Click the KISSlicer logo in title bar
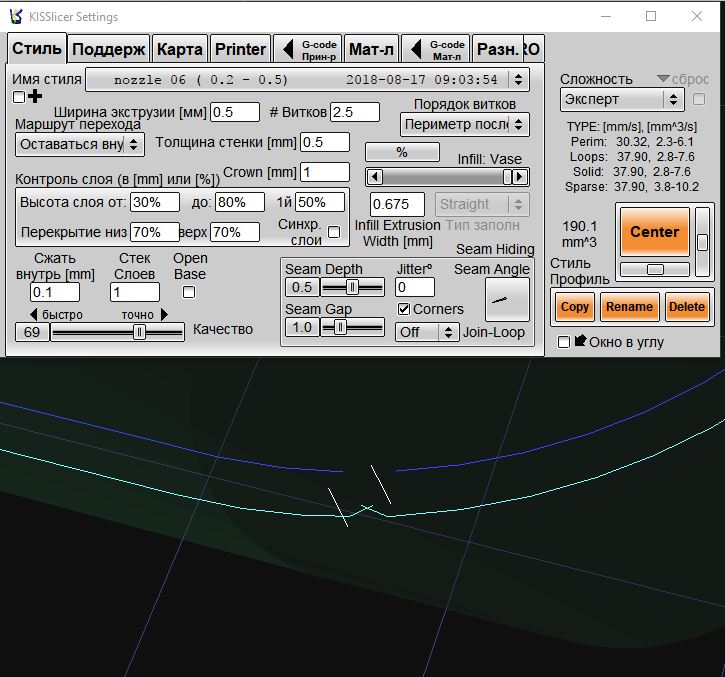The height and width of the screenshot is (677, 725). coord(15,16)
